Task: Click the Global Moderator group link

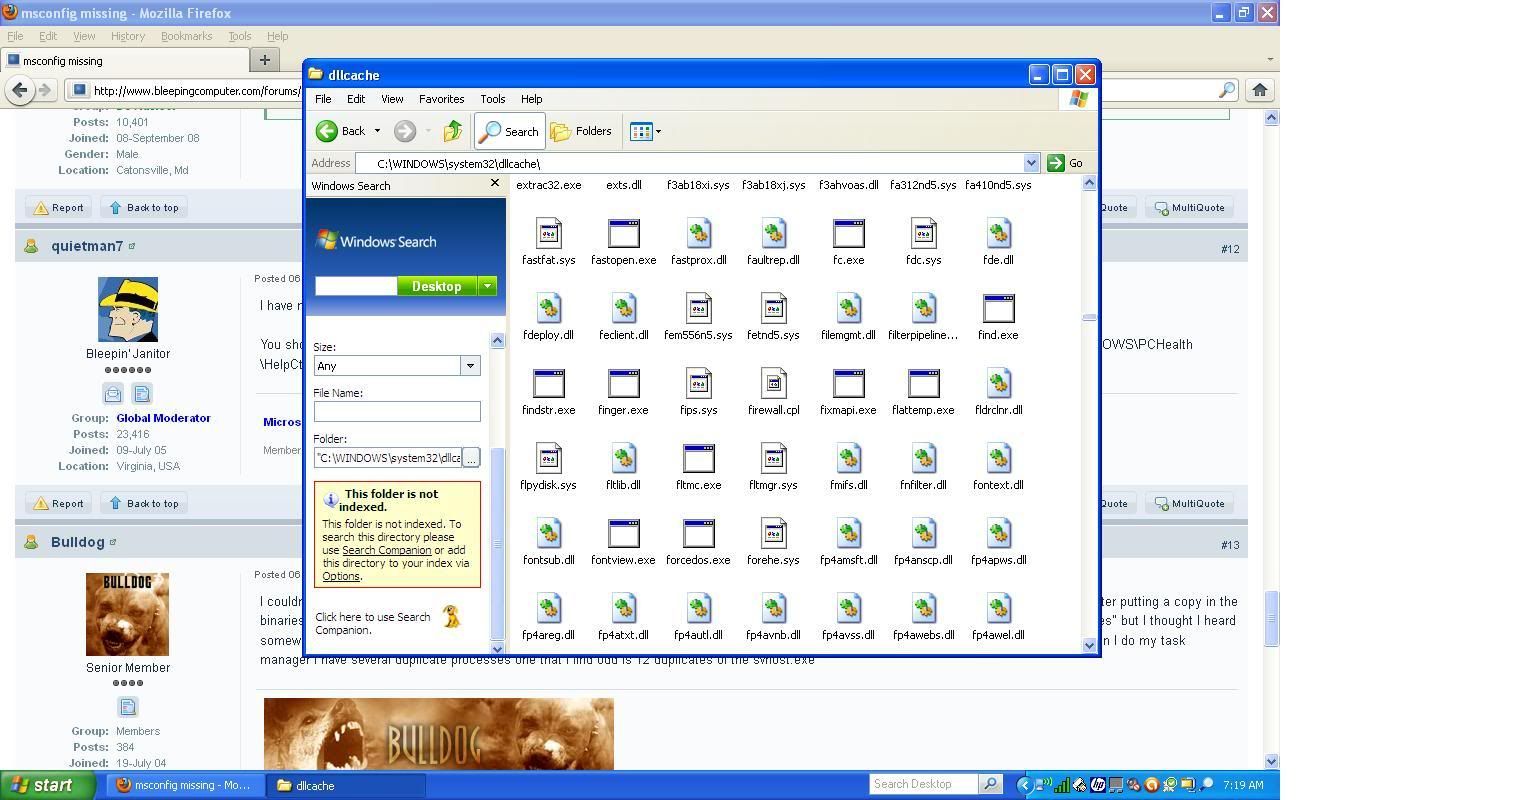Action: (163, 418)
